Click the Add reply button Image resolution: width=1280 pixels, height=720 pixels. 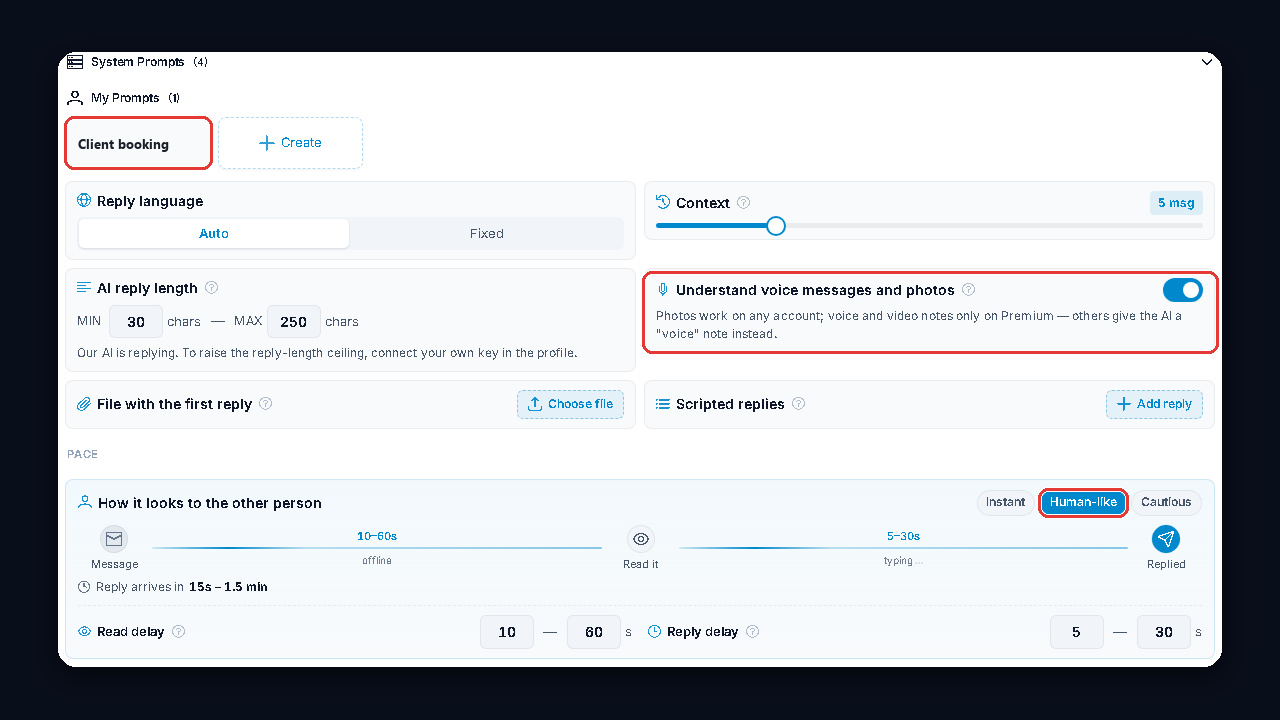[1154, 404]
